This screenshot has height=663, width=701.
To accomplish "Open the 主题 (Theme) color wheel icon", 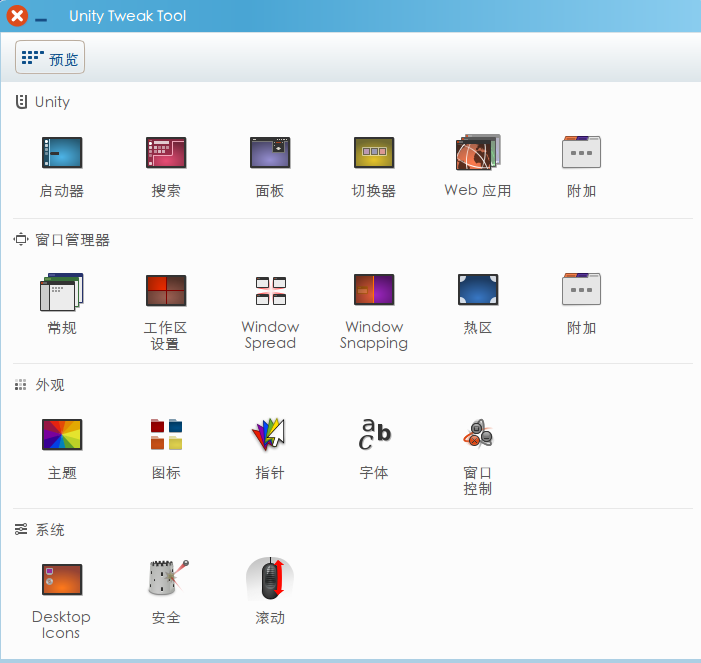I will 62,435.
